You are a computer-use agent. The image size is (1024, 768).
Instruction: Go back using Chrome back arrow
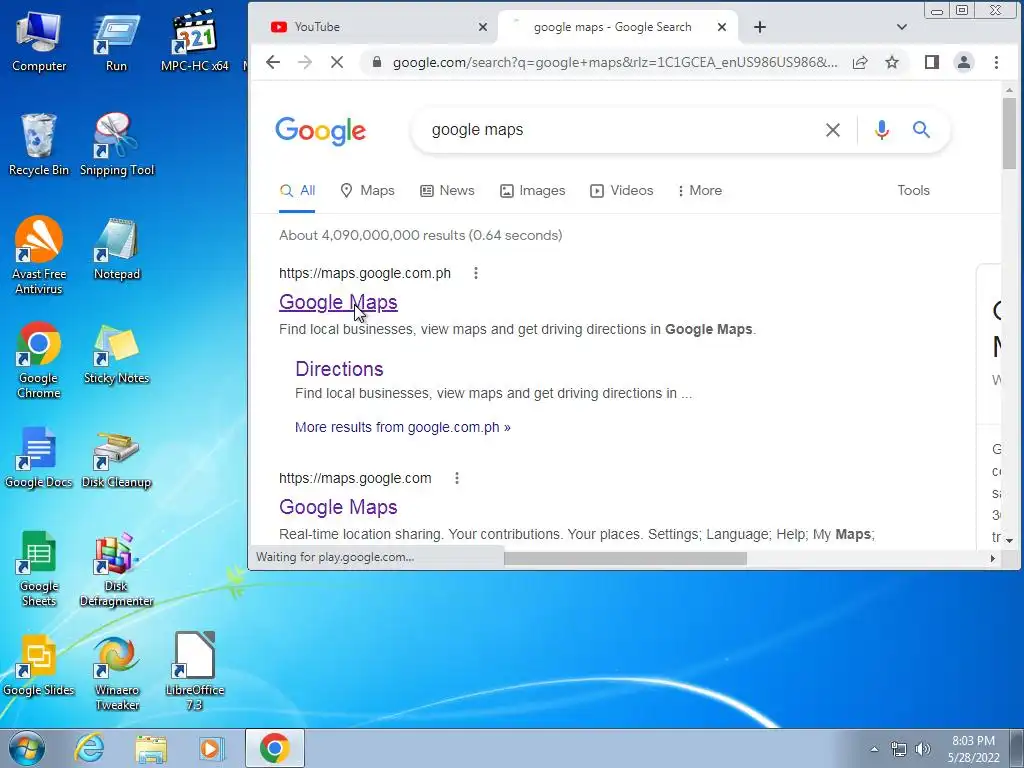click(273, 62)
